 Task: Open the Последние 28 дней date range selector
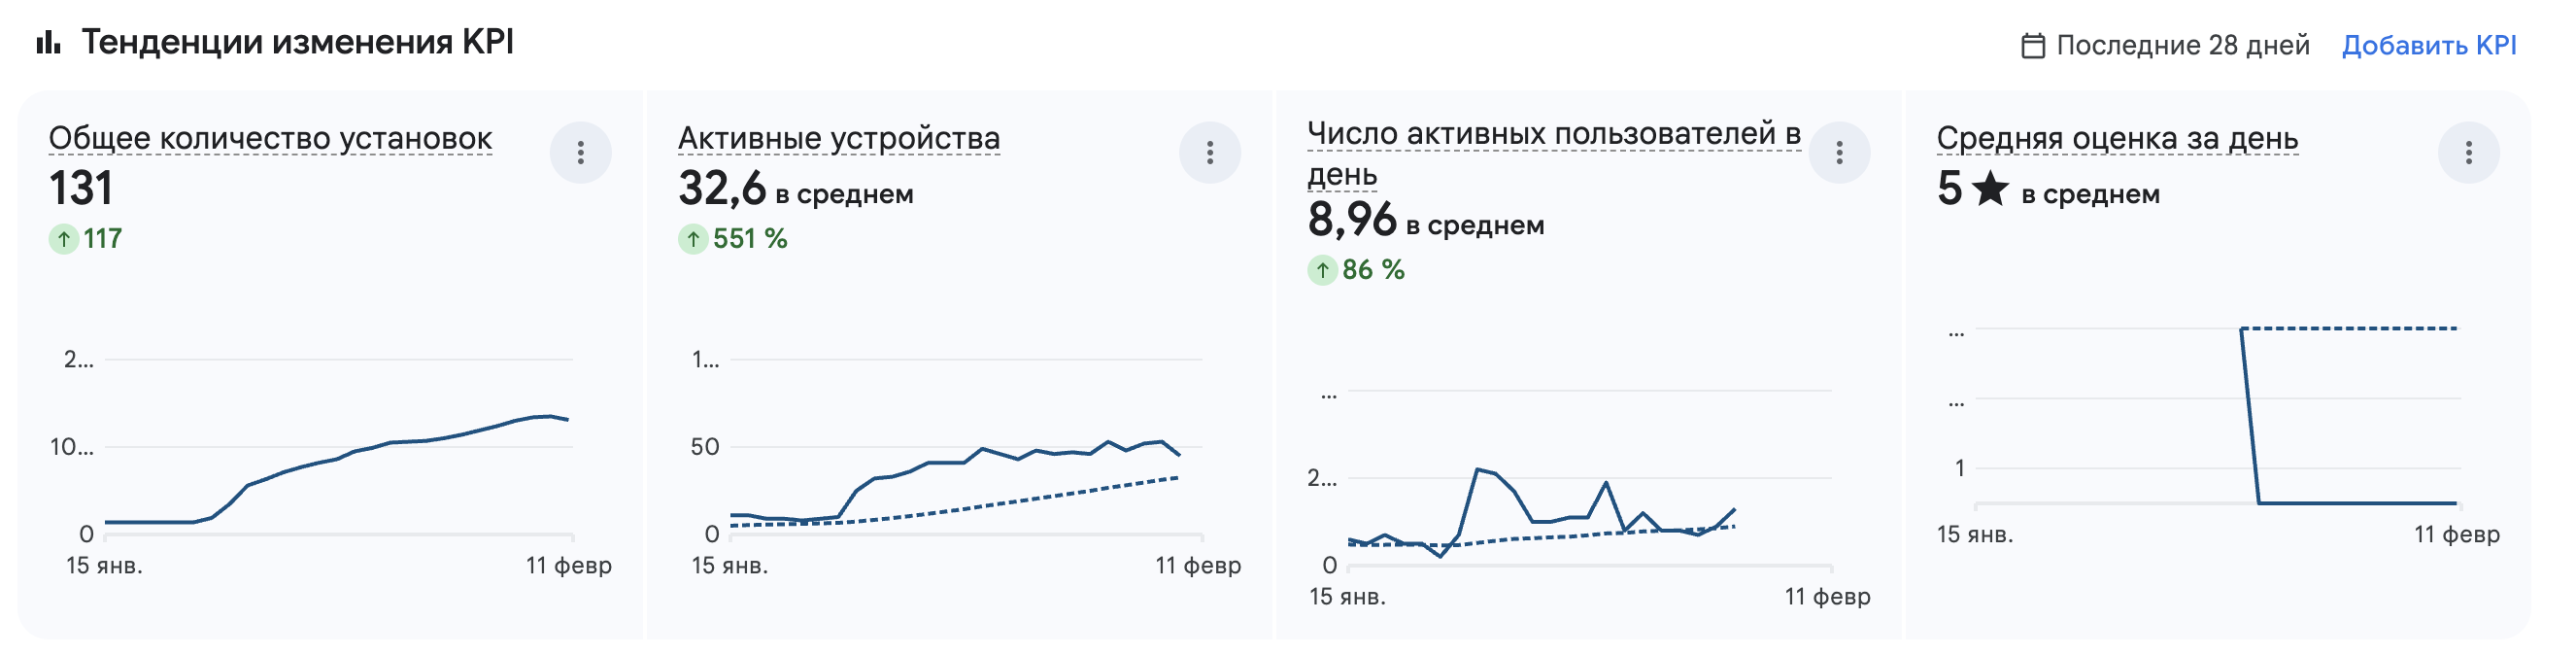click(2182, 46)
